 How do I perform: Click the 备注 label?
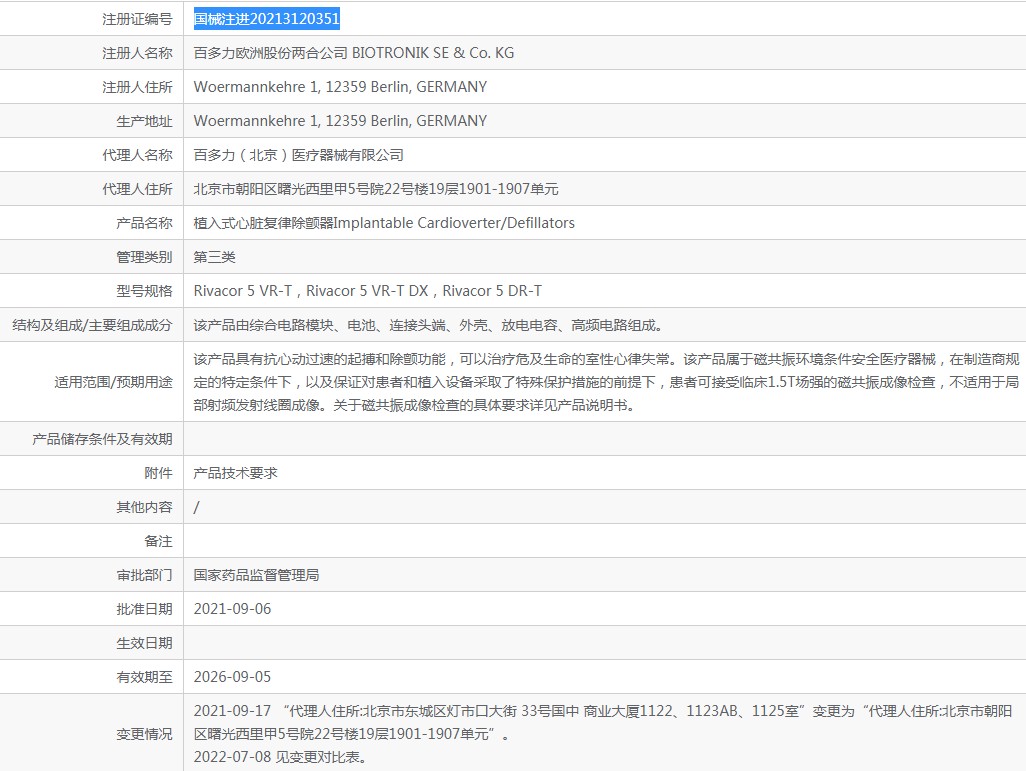[x=158, y=541]
